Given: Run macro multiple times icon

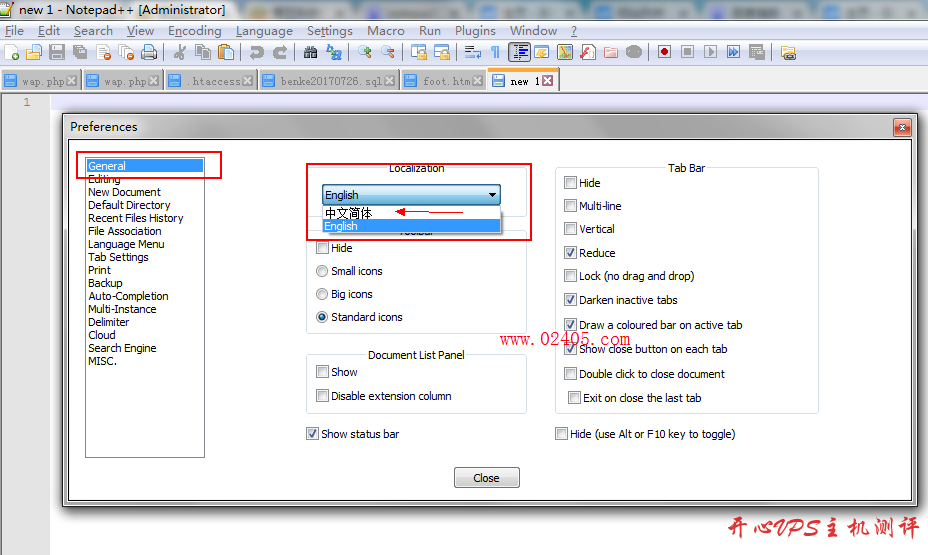Looking at the screenshot, I should (733, 52).
